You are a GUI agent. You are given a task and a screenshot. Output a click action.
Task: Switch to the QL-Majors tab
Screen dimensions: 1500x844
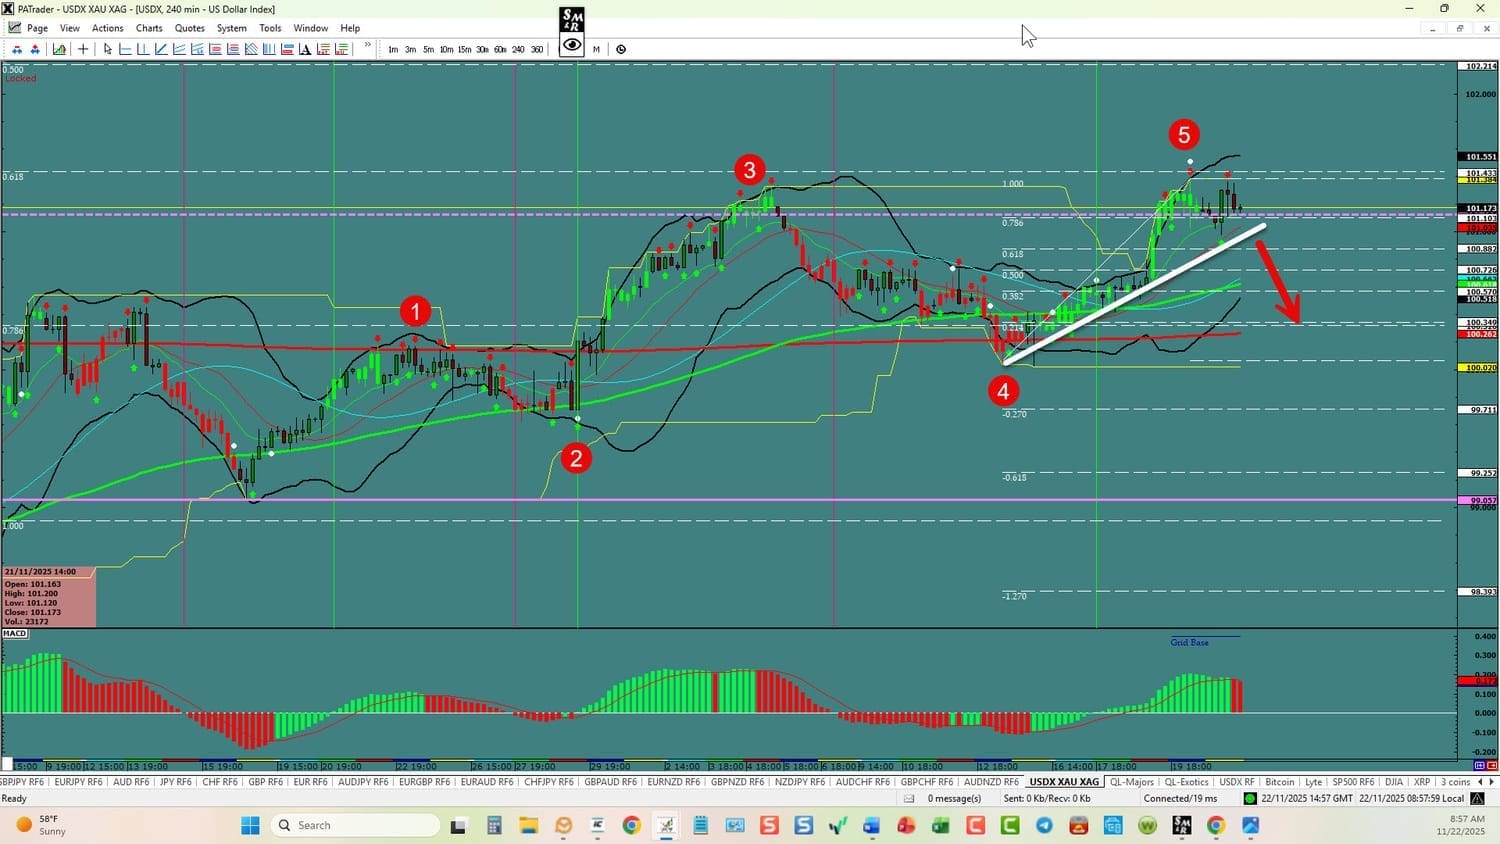(x=1132, y=782)
